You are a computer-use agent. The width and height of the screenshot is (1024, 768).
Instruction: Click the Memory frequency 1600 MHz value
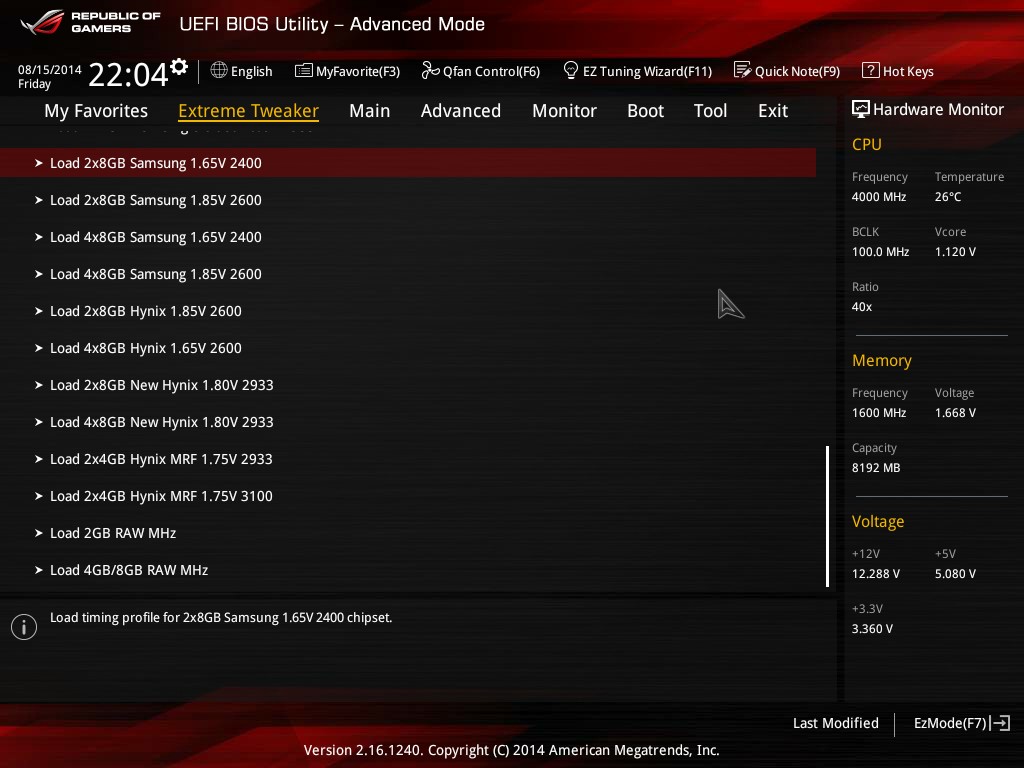tap(878, 413)
